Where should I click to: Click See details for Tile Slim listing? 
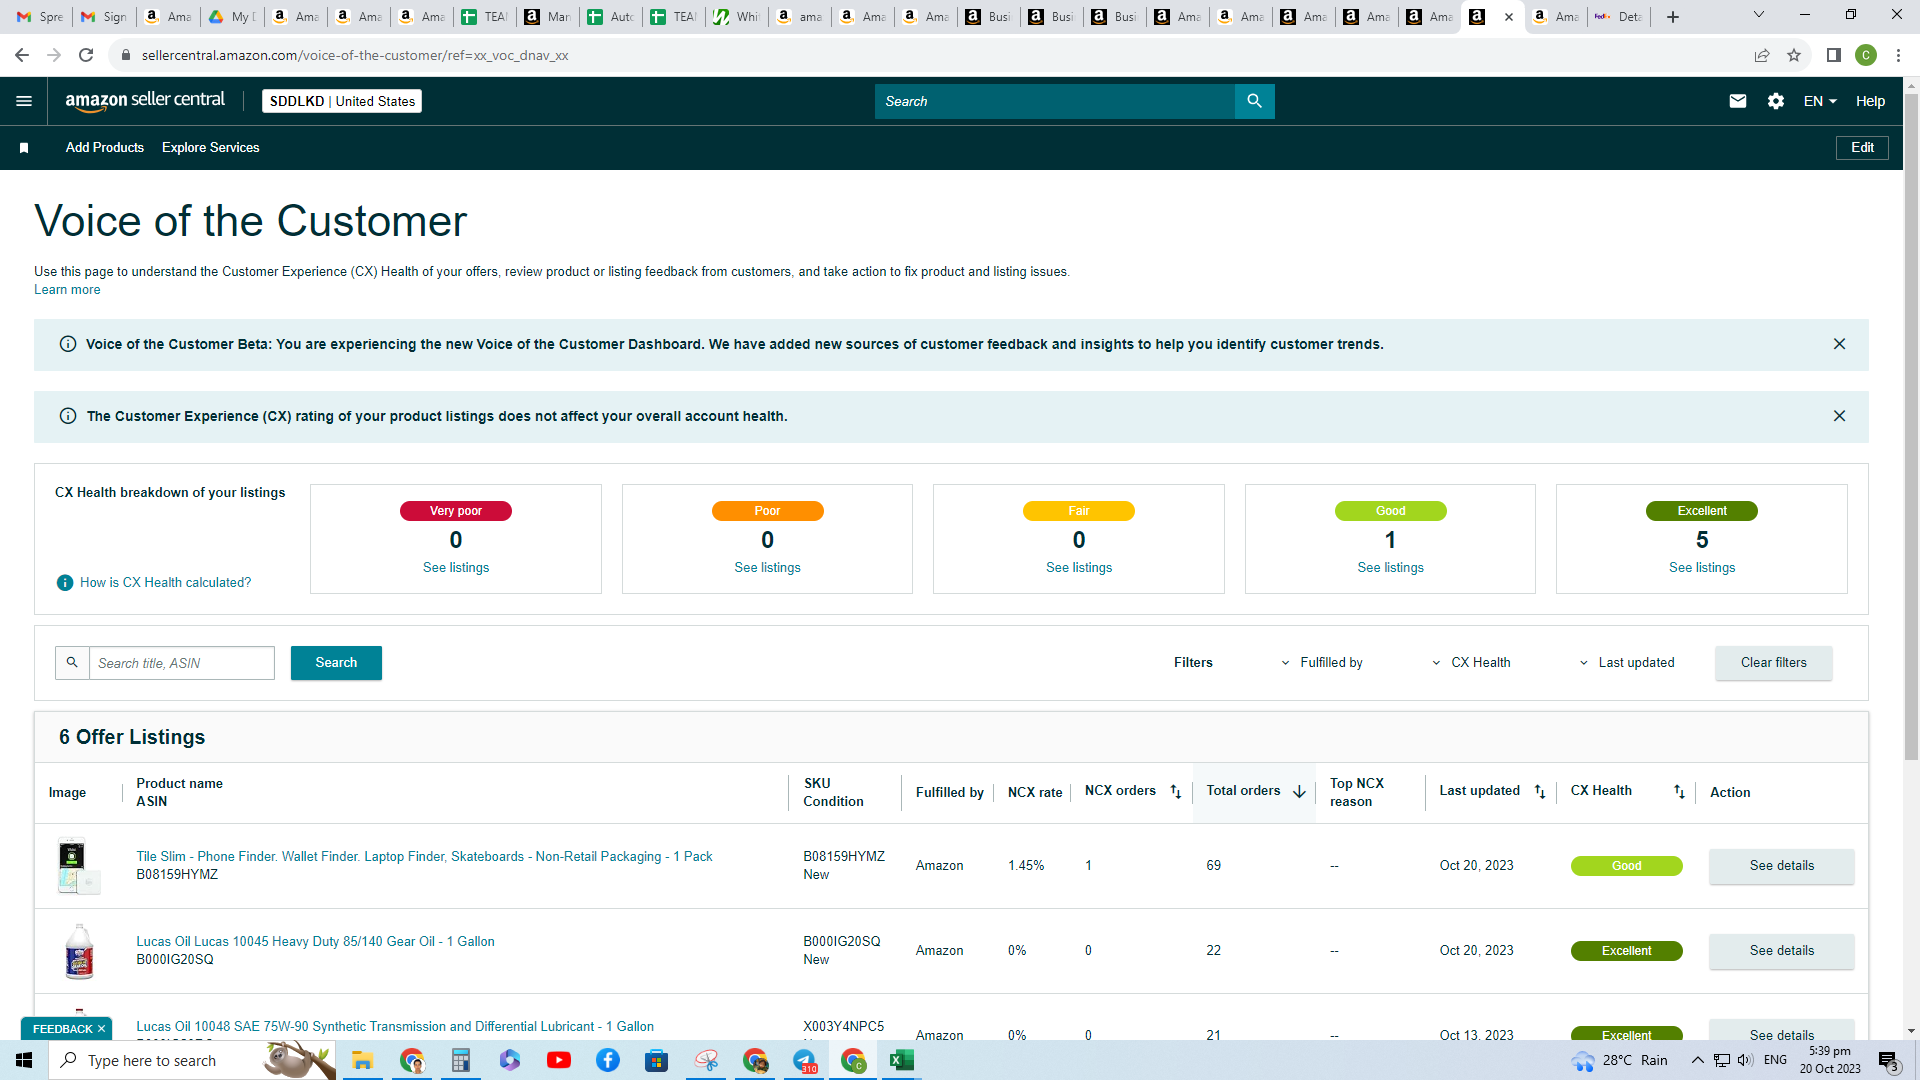tap(1782, 866)
